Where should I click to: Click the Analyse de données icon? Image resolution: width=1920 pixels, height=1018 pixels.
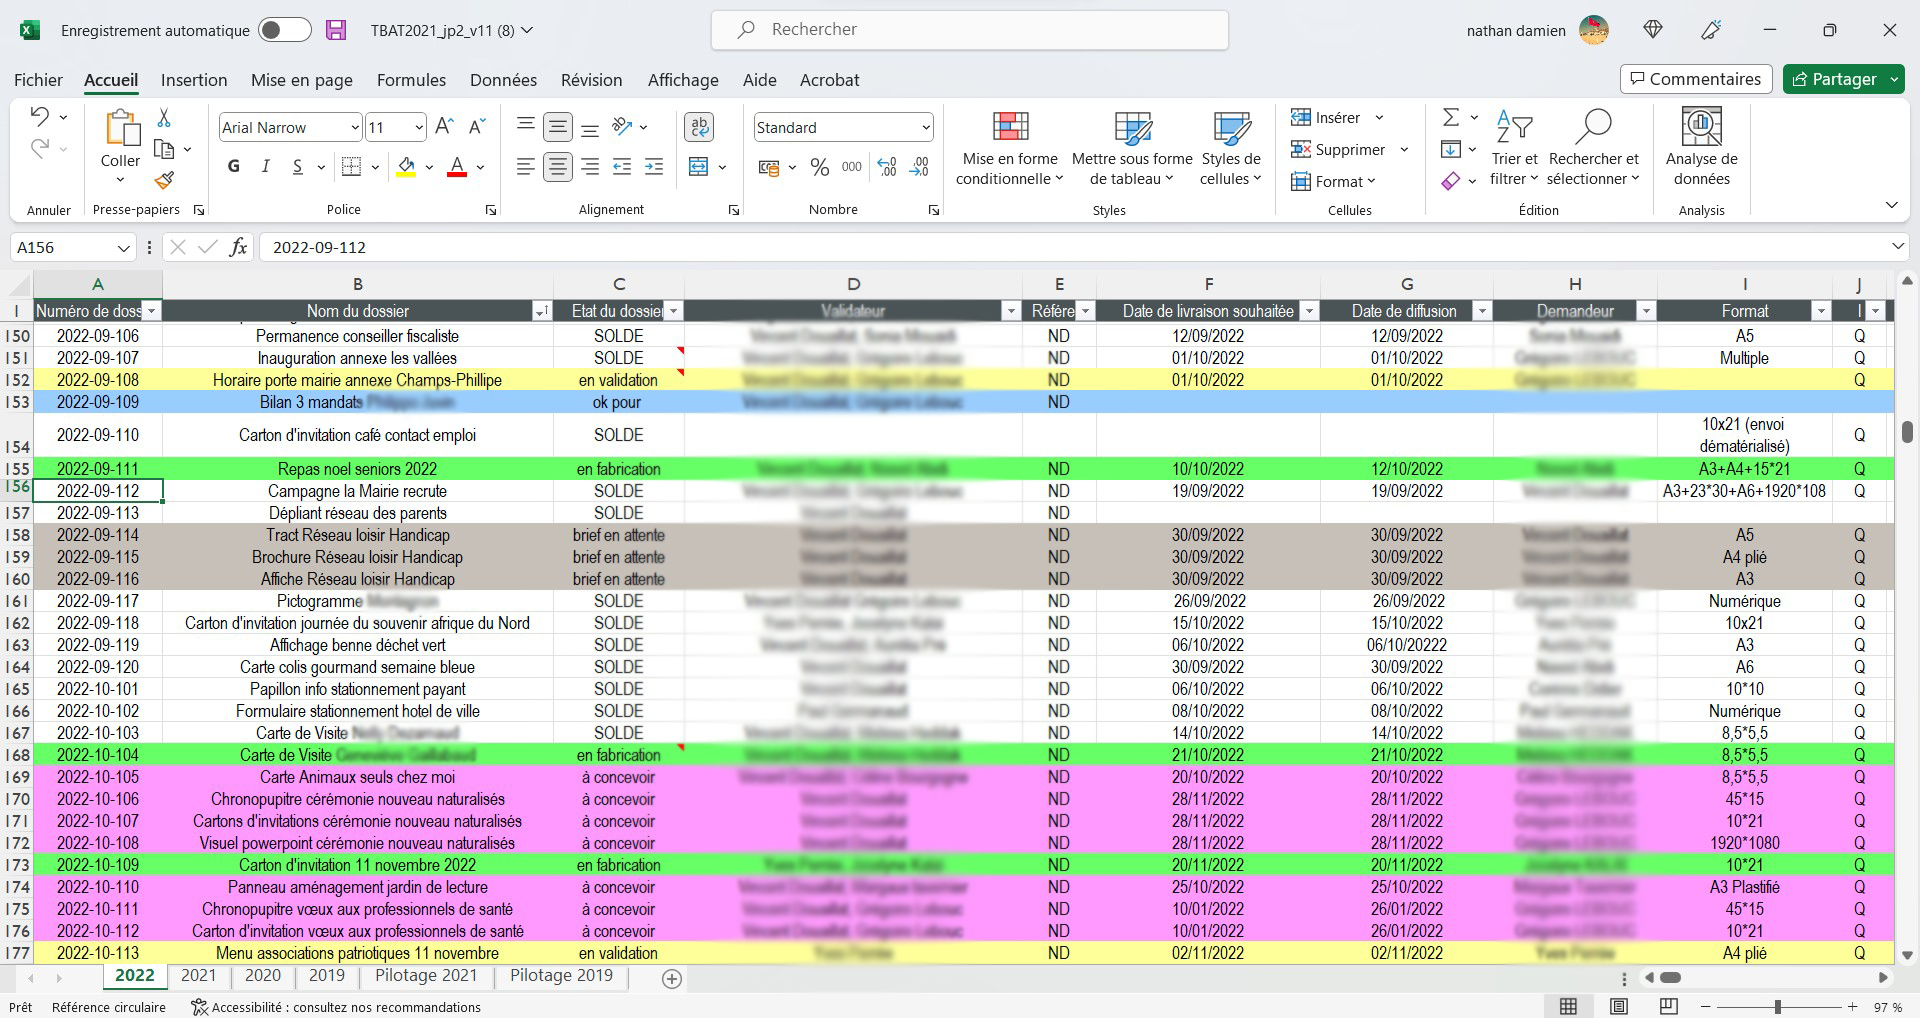pos(1701,150)
